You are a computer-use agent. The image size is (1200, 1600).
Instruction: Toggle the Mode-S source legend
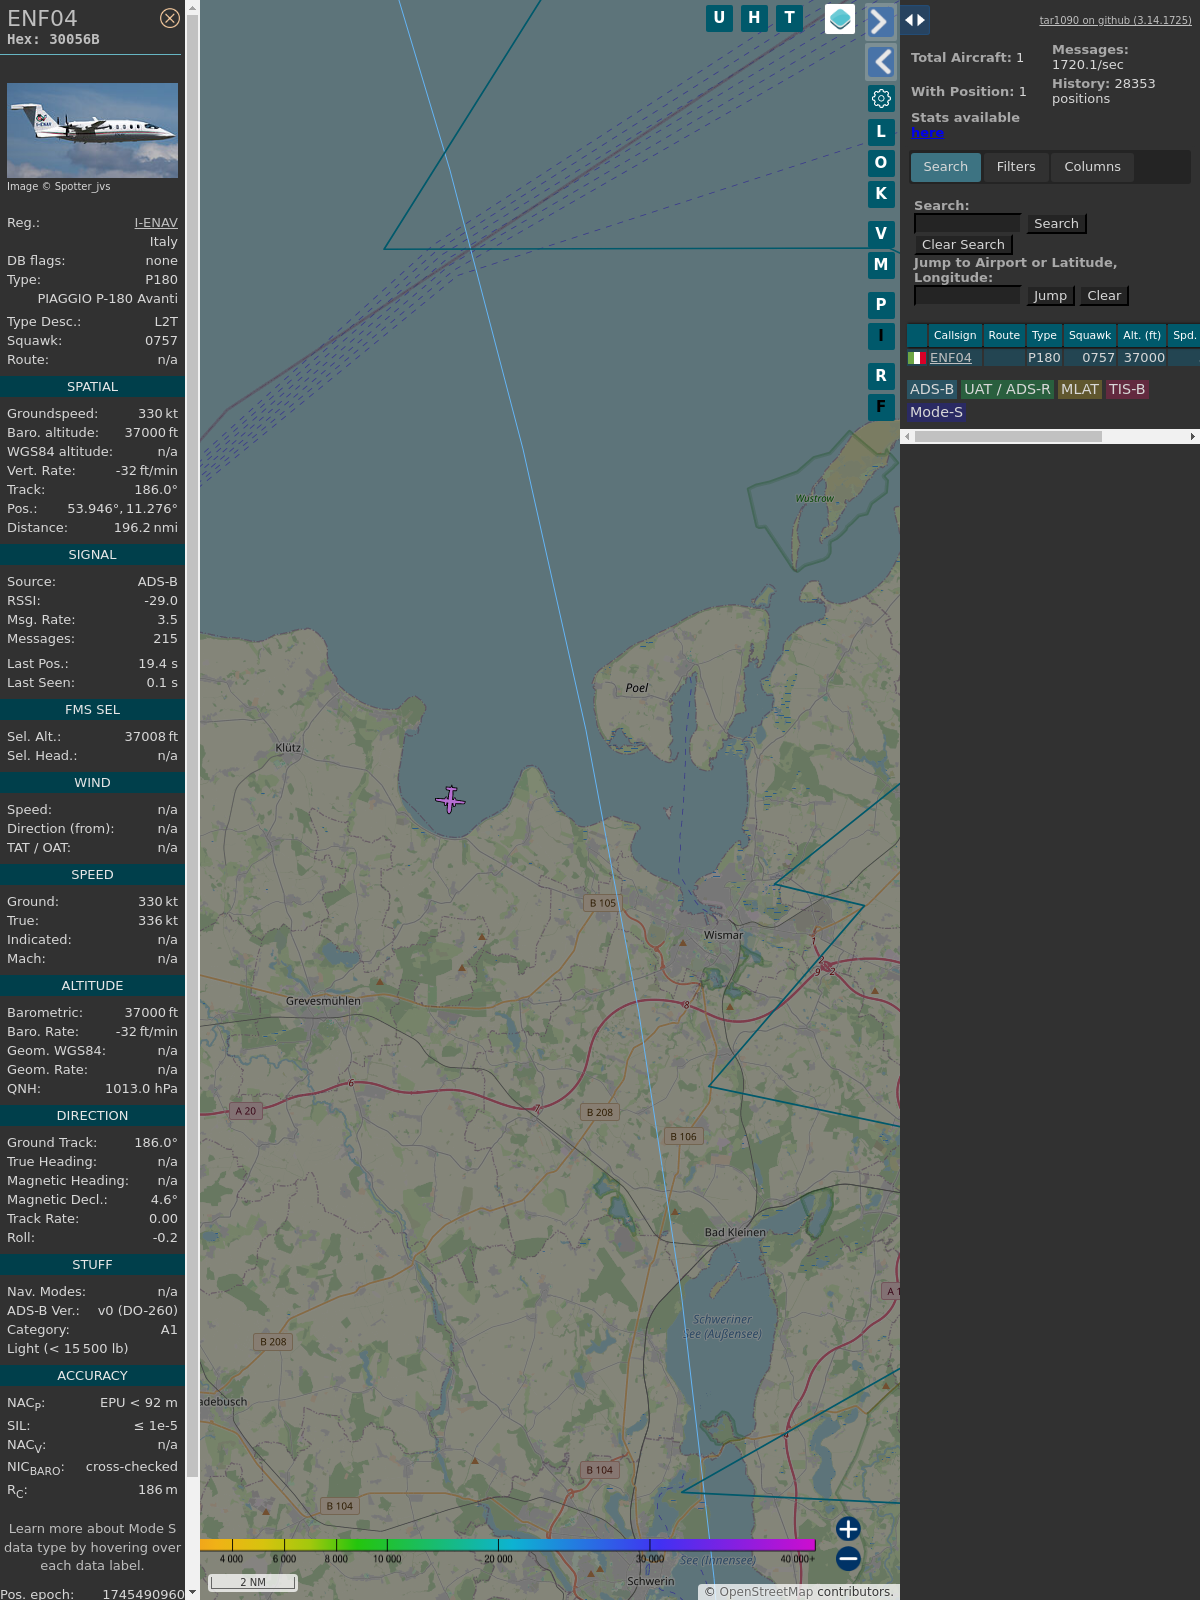click(936, 412)
